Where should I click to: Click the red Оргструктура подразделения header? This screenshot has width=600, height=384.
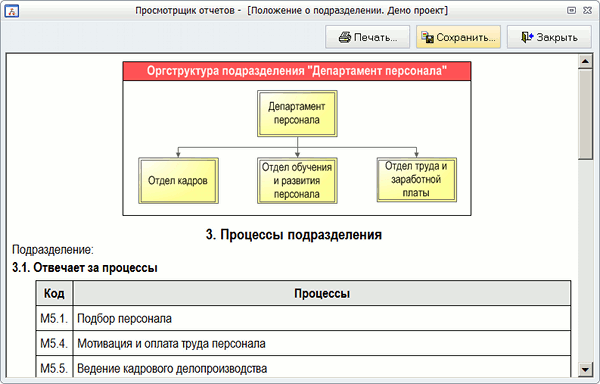tap(297, 71)
